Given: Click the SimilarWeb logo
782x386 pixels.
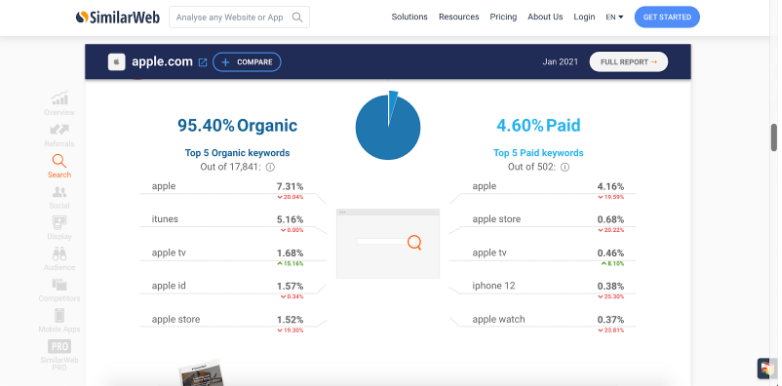Looking at the screenshot, I should click(118, 17).
